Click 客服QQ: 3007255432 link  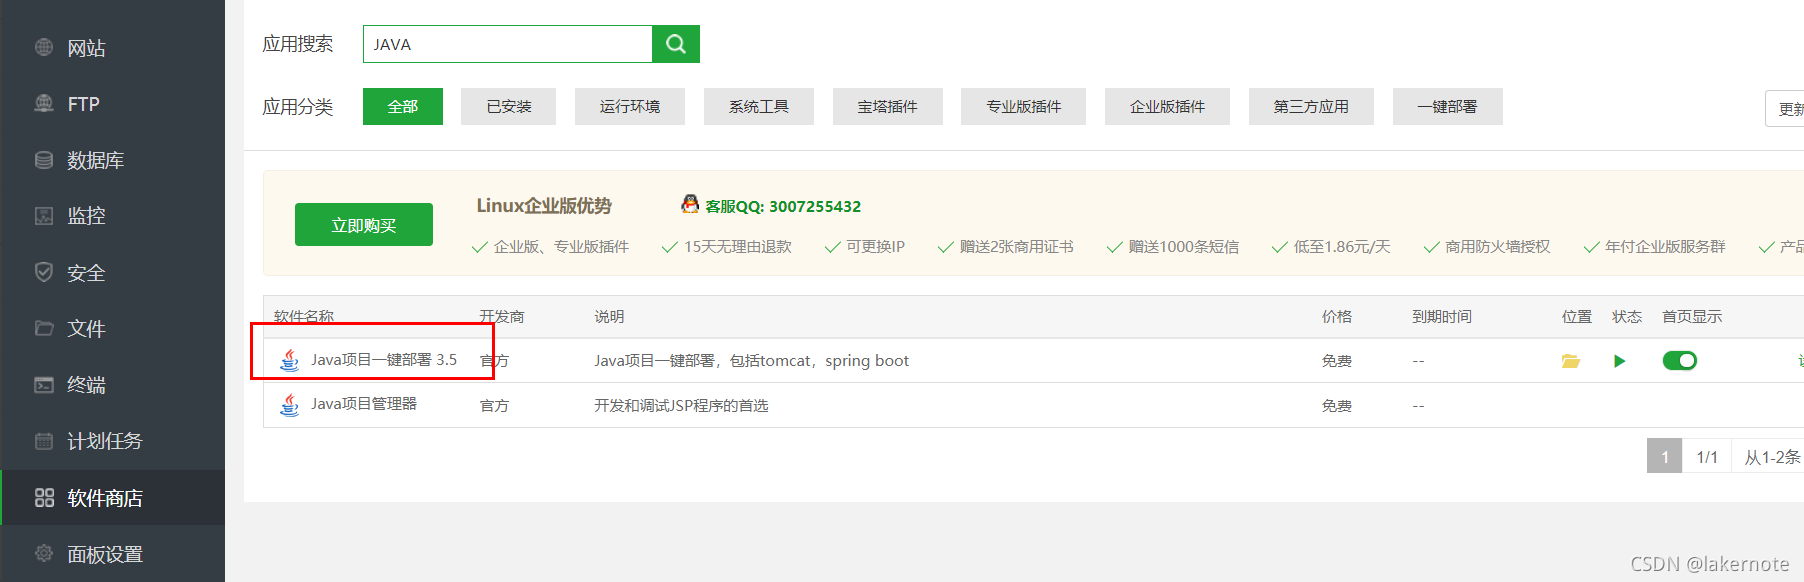click(x=783, y=206)
